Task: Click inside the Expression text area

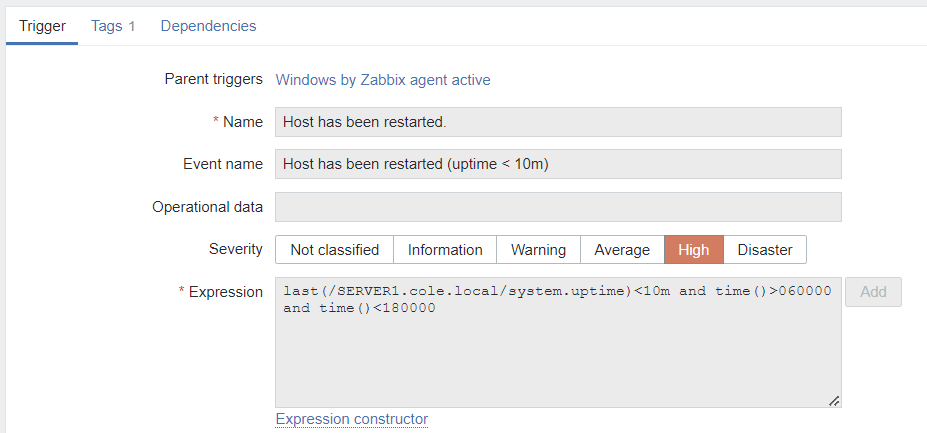Action: coord(558,350)
